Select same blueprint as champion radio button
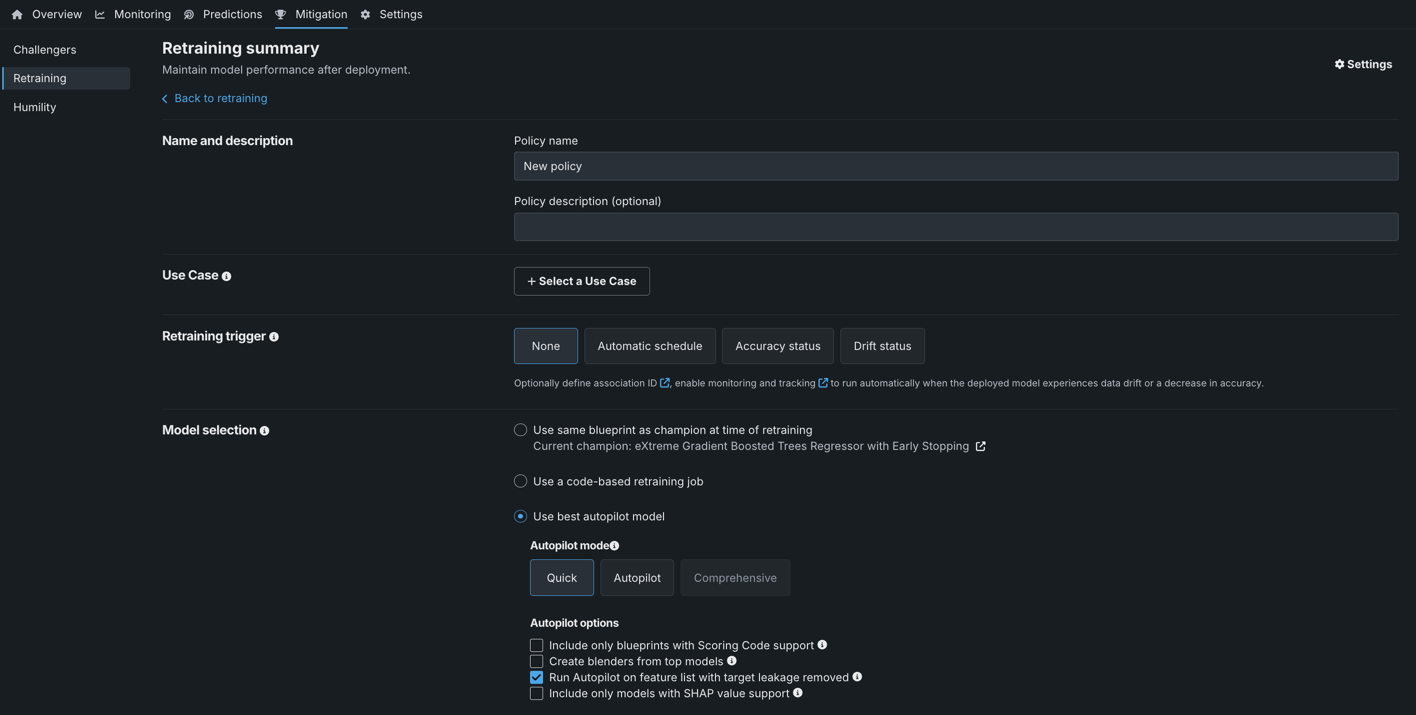The width and height of the screenshot is (1416, 715). (521, 430)
